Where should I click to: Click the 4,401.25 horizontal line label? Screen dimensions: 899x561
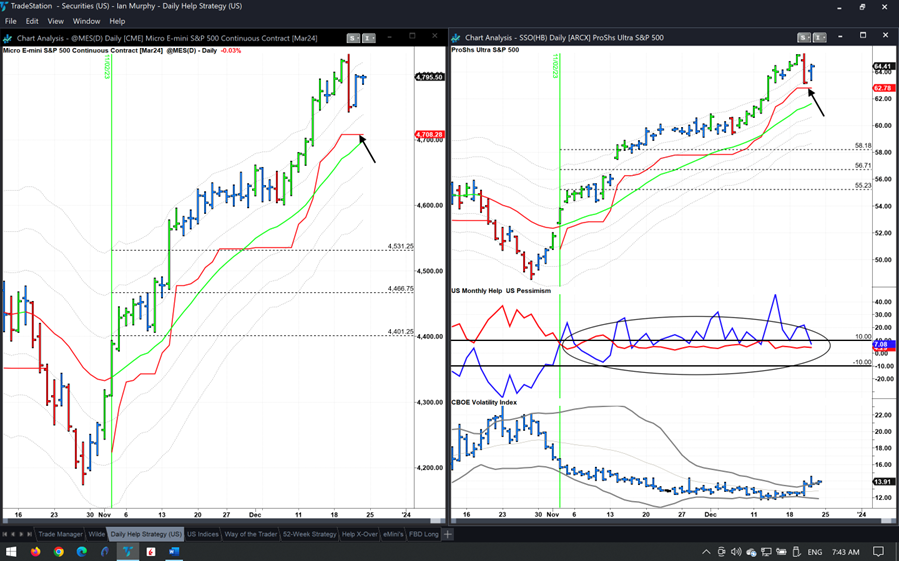point(400,332)
